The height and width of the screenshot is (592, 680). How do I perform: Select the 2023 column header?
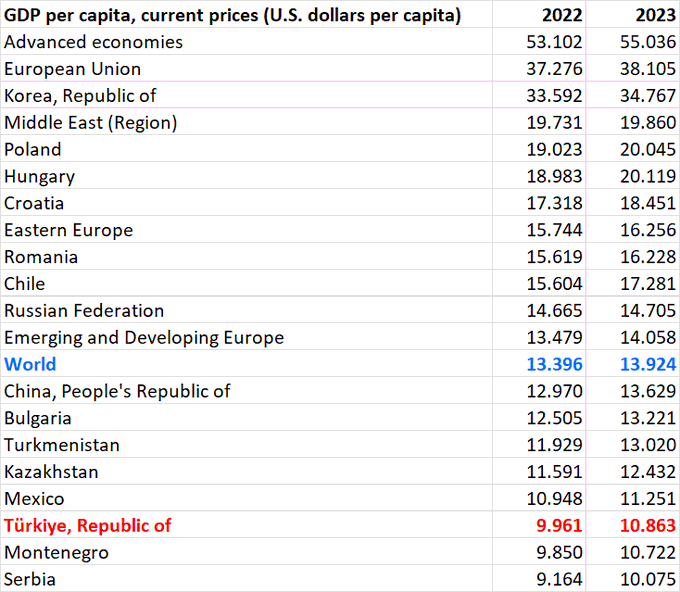(x=656, y=15)
